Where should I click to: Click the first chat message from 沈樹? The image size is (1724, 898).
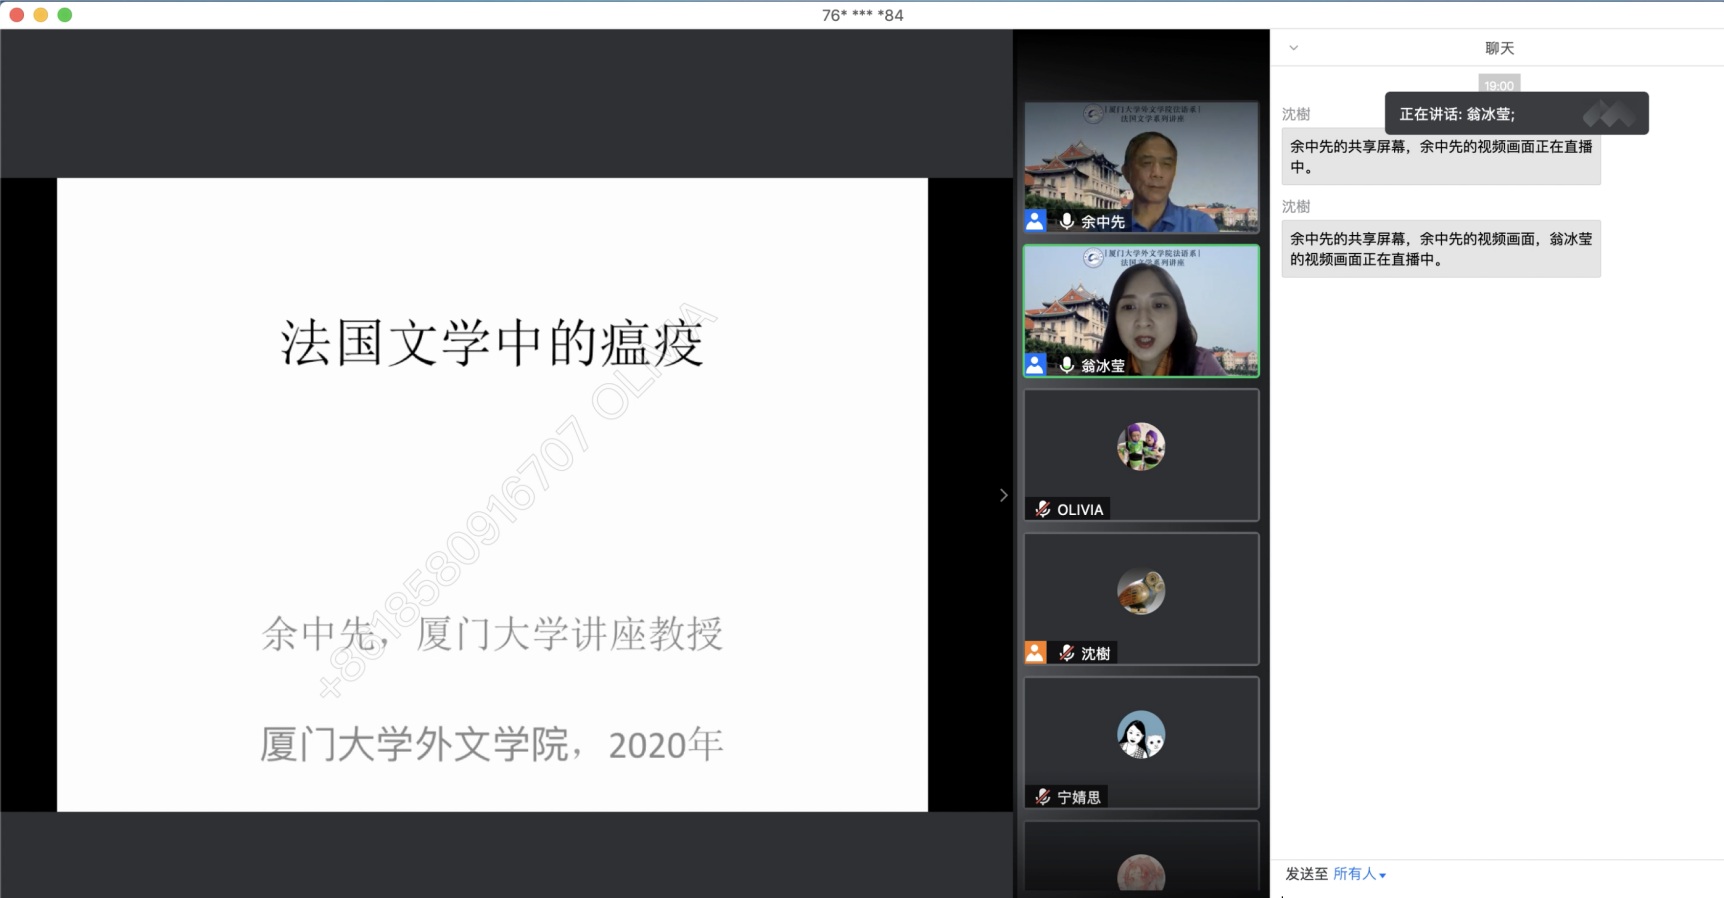pos(1440,157)
